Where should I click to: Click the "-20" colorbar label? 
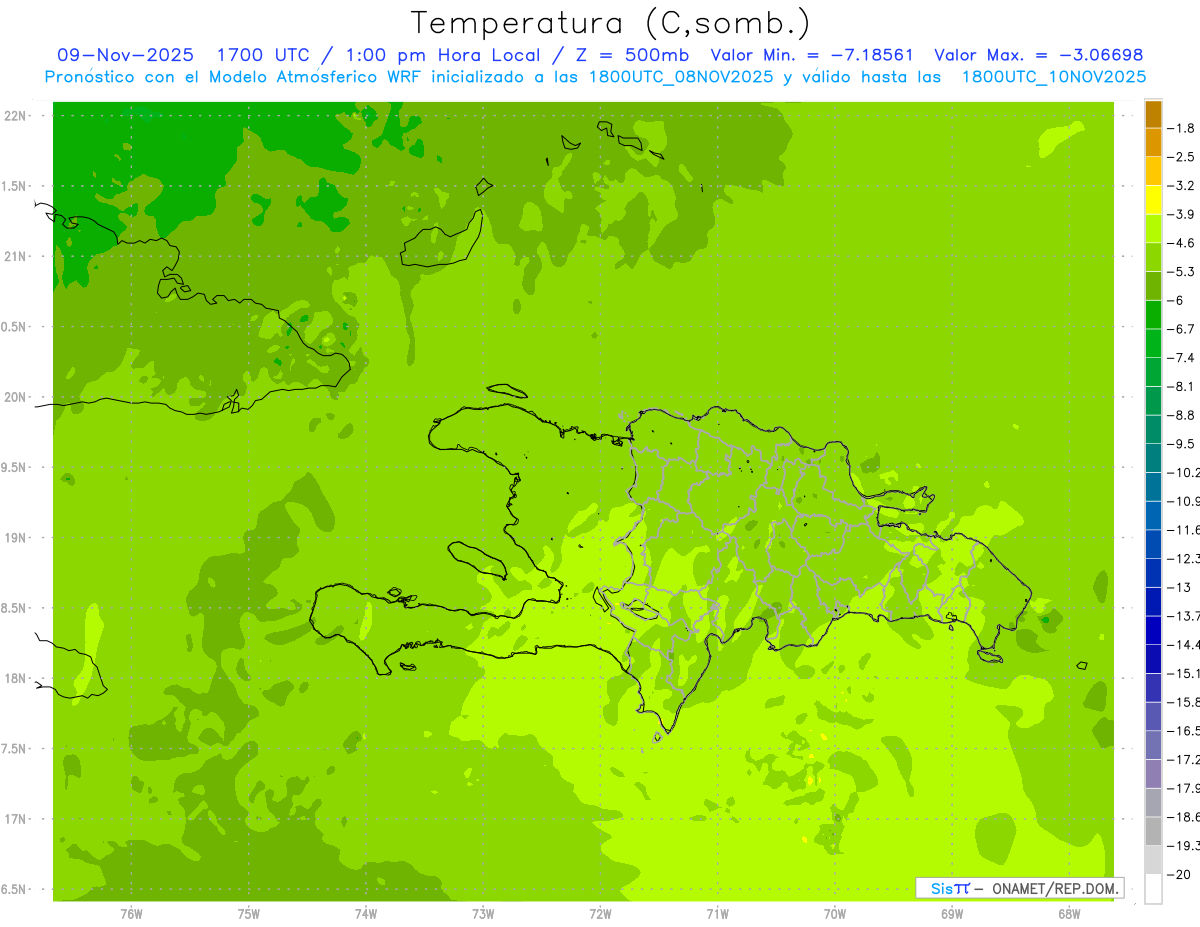pyautogui.click(x=1179, y=875)
